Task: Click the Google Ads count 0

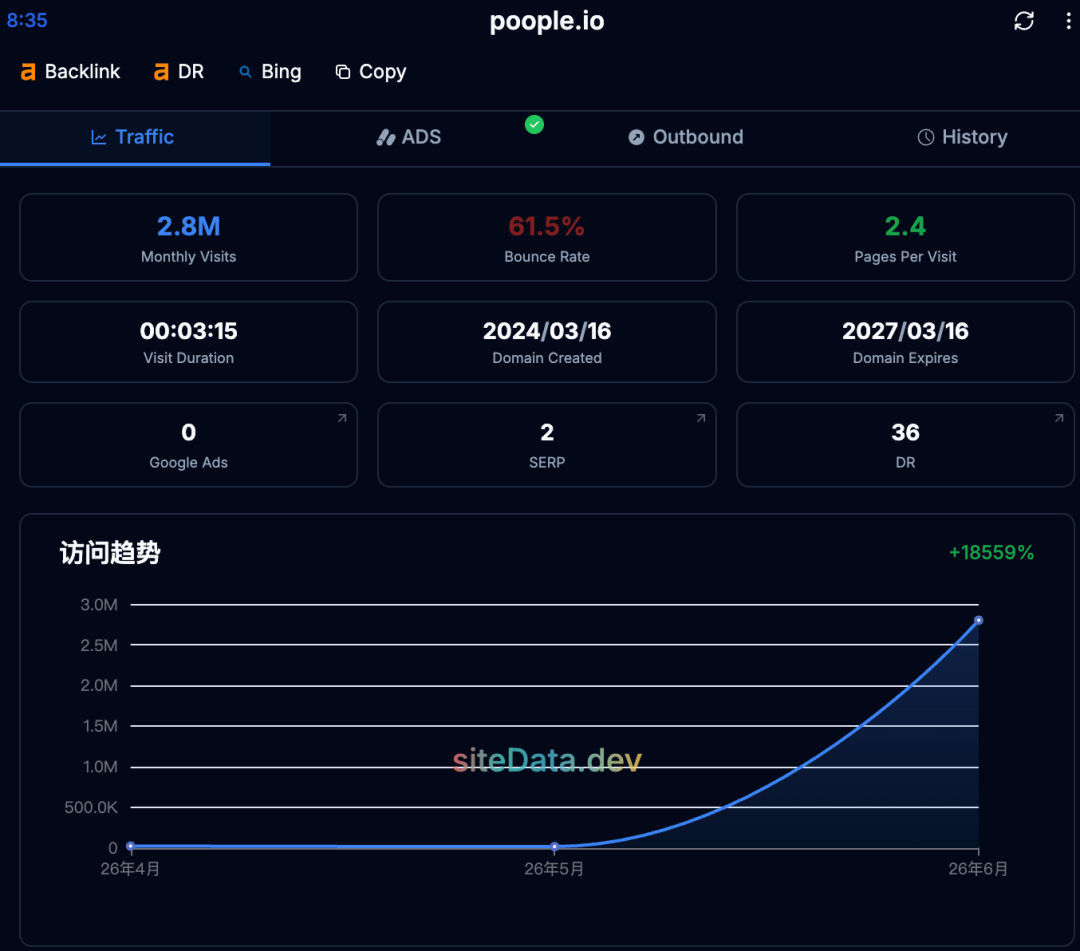Action: (189, 432)
